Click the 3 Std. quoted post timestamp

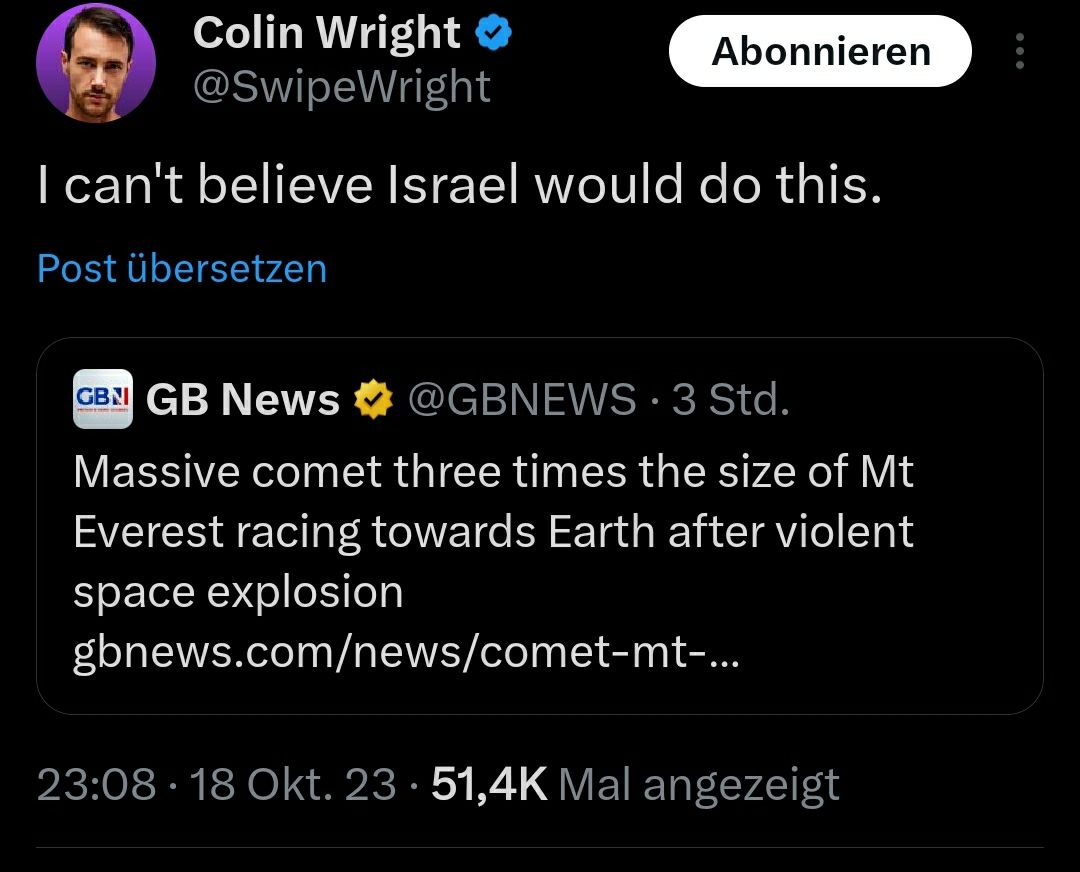point(731,400)
